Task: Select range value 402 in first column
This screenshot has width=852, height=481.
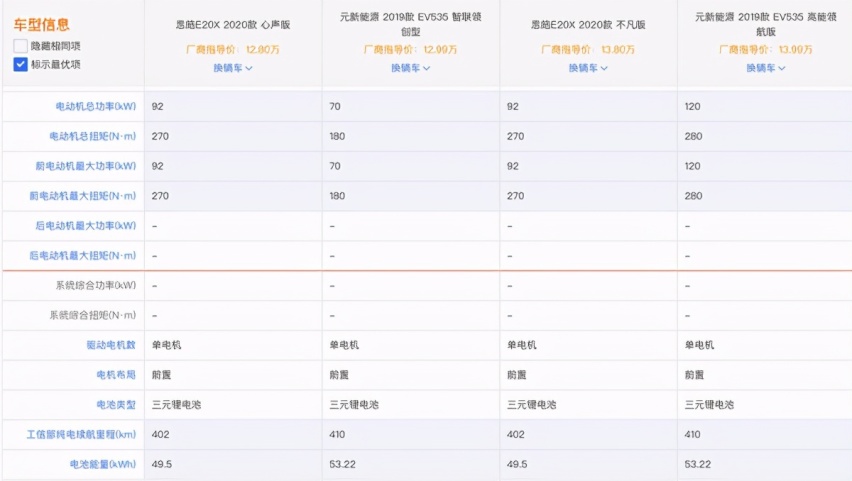Action: click(160, 435)
